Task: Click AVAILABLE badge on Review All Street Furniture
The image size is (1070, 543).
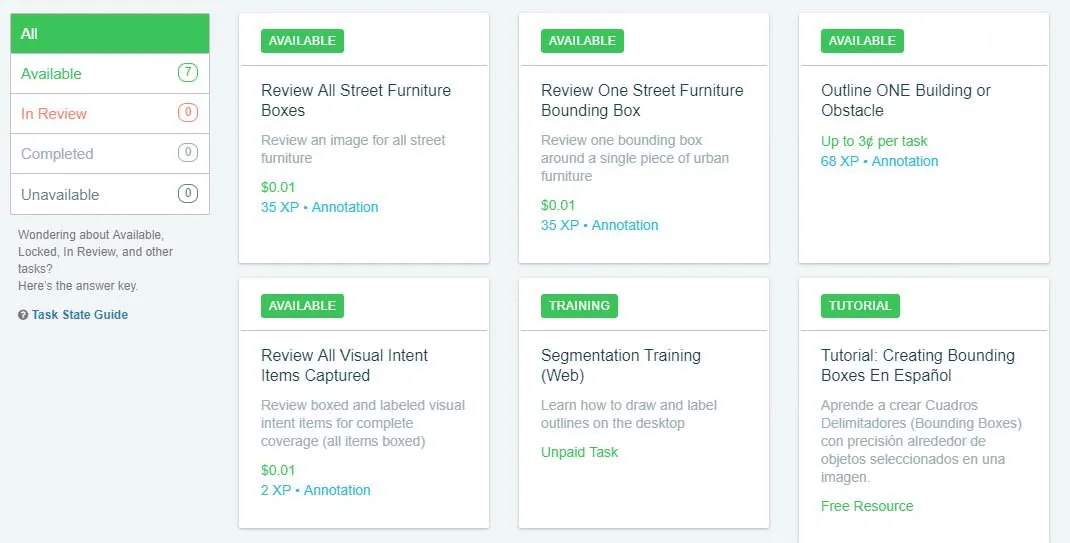Action: point(302,41)
